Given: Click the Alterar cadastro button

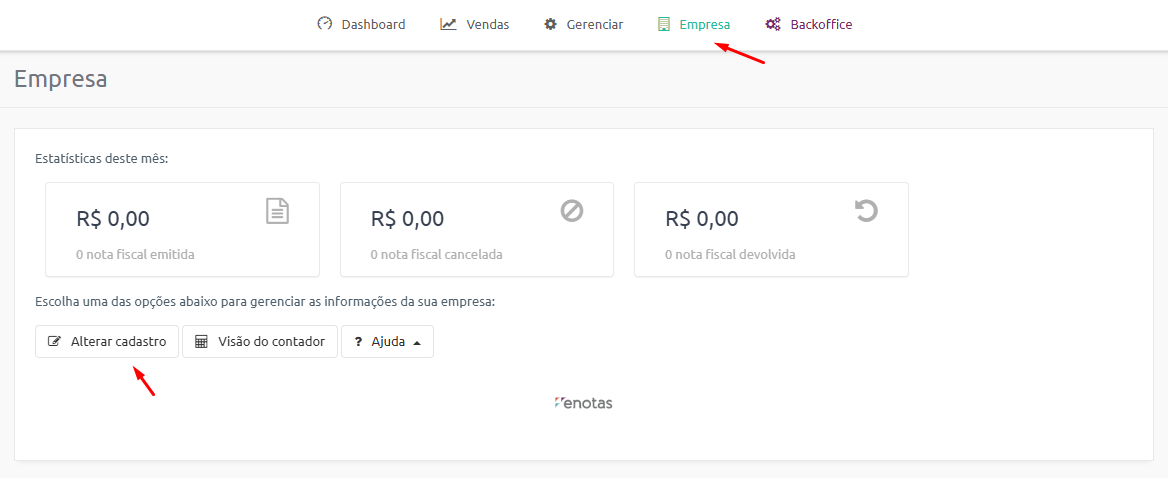Looking at the screenshot, I should [x=107, y=342].
